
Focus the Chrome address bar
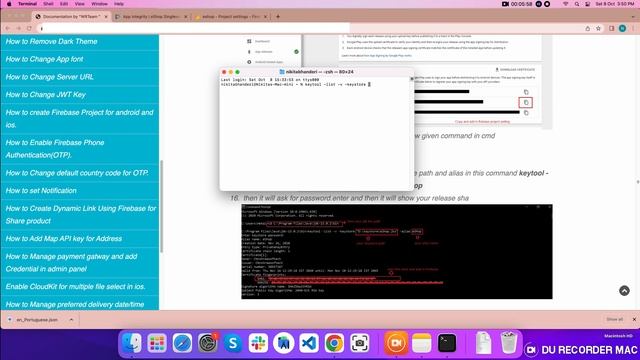click(x=310, y=28)
